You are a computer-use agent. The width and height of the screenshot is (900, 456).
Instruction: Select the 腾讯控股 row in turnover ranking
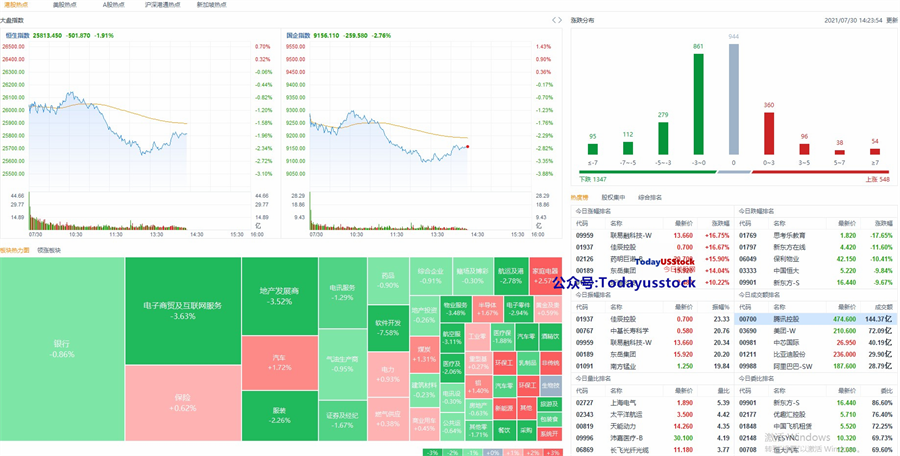pos(816,319)
